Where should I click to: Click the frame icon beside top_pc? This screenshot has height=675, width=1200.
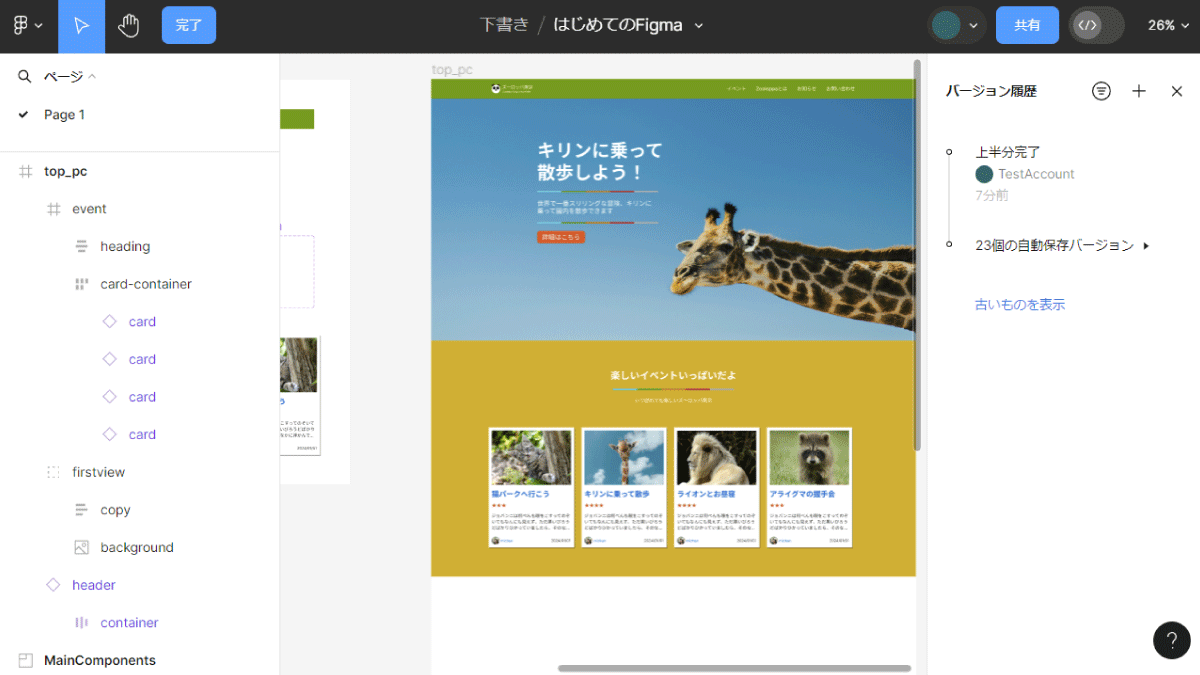point(25,171)
